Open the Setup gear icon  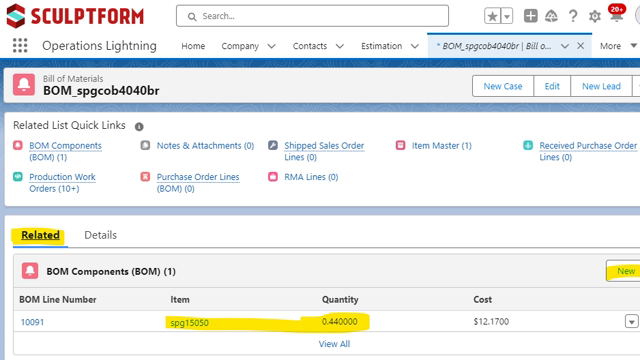(595, 16)
